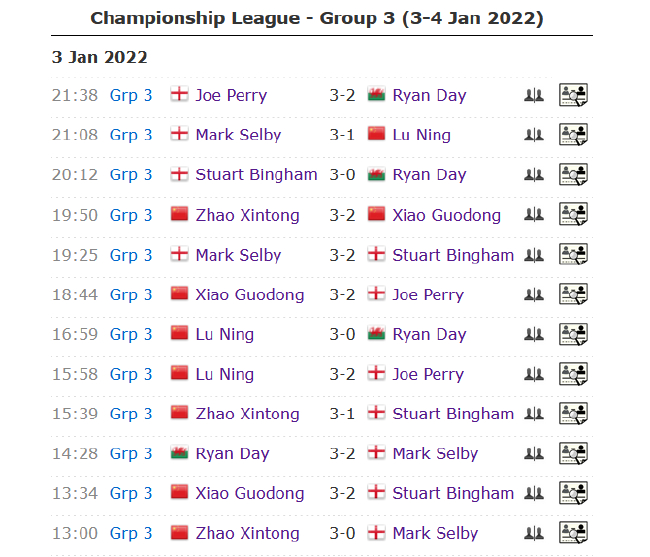Open Stuart Bingham's player page from the 20:12 match
The image size is (650, 557).
256,175
